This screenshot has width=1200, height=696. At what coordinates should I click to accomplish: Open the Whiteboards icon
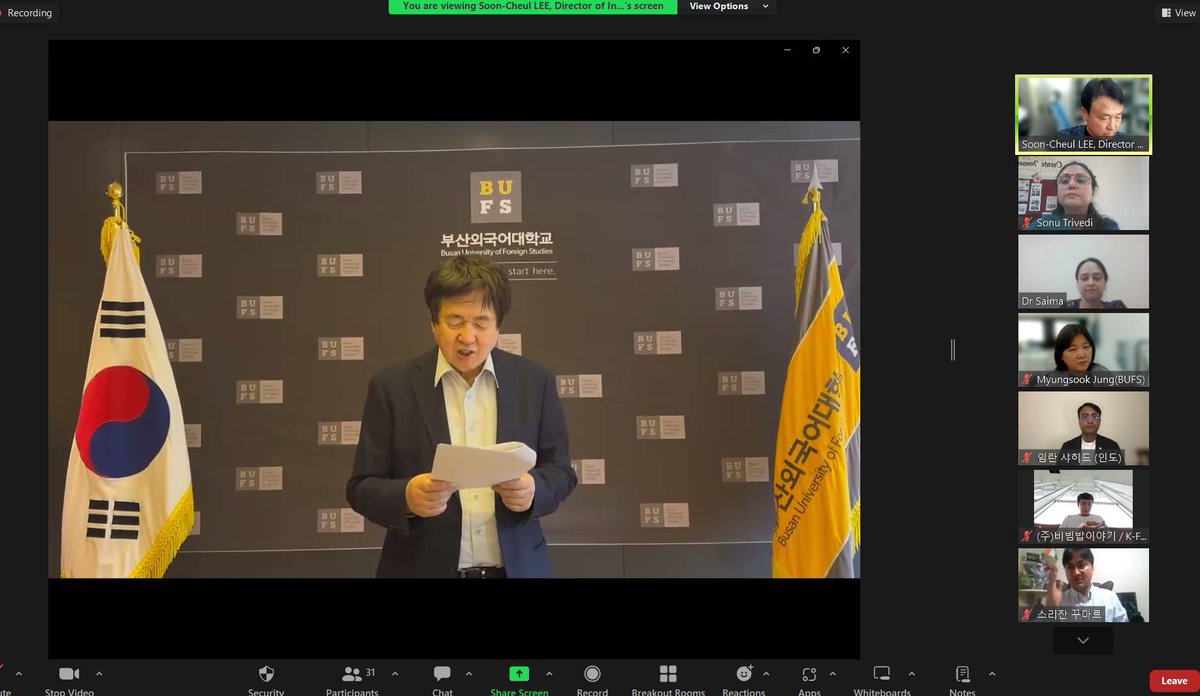click(881, 673)
